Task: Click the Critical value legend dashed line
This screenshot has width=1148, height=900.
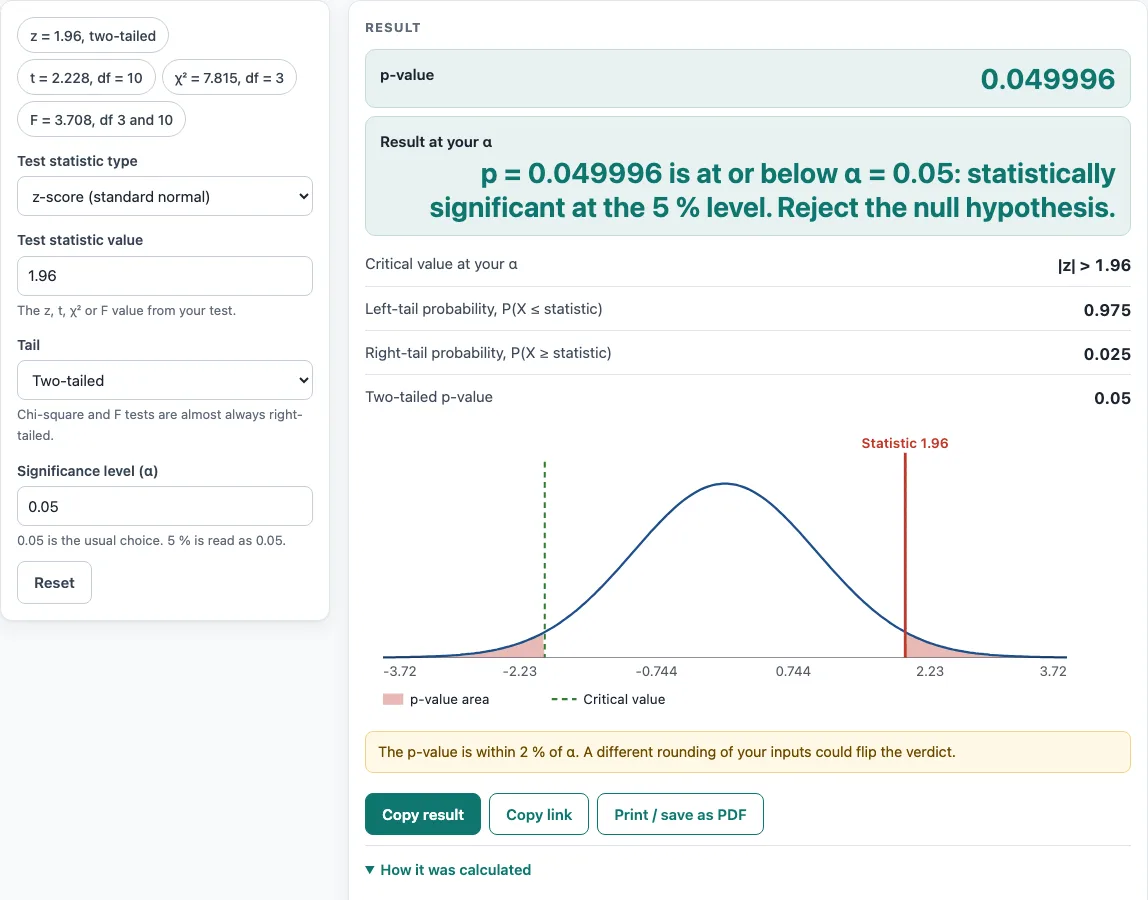Action: 564,699
